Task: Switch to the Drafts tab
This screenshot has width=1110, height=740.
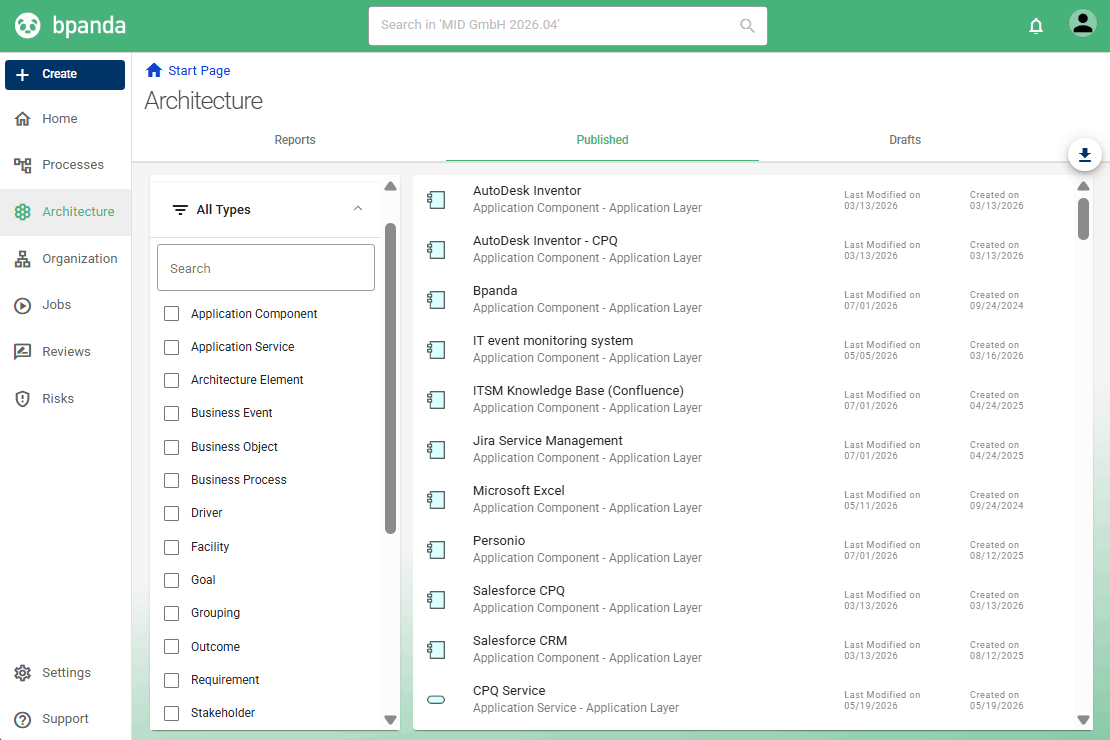Action: 905,140
